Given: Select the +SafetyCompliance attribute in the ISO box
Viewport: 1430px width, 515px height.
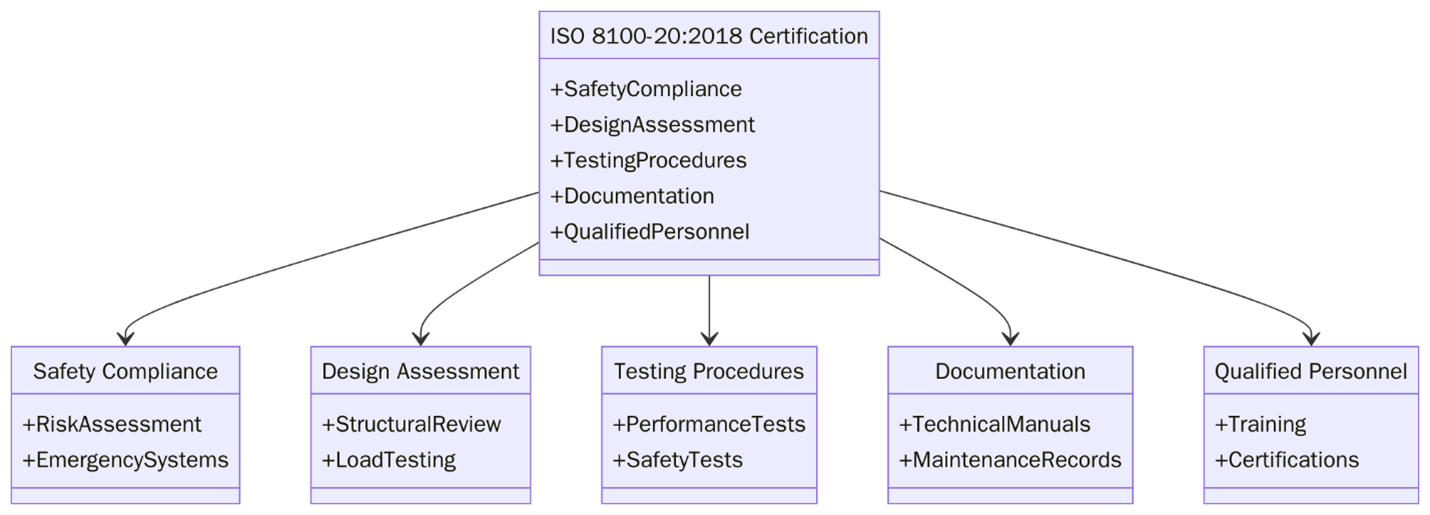Looking at the screenshot, I should (x=646, y=89).
